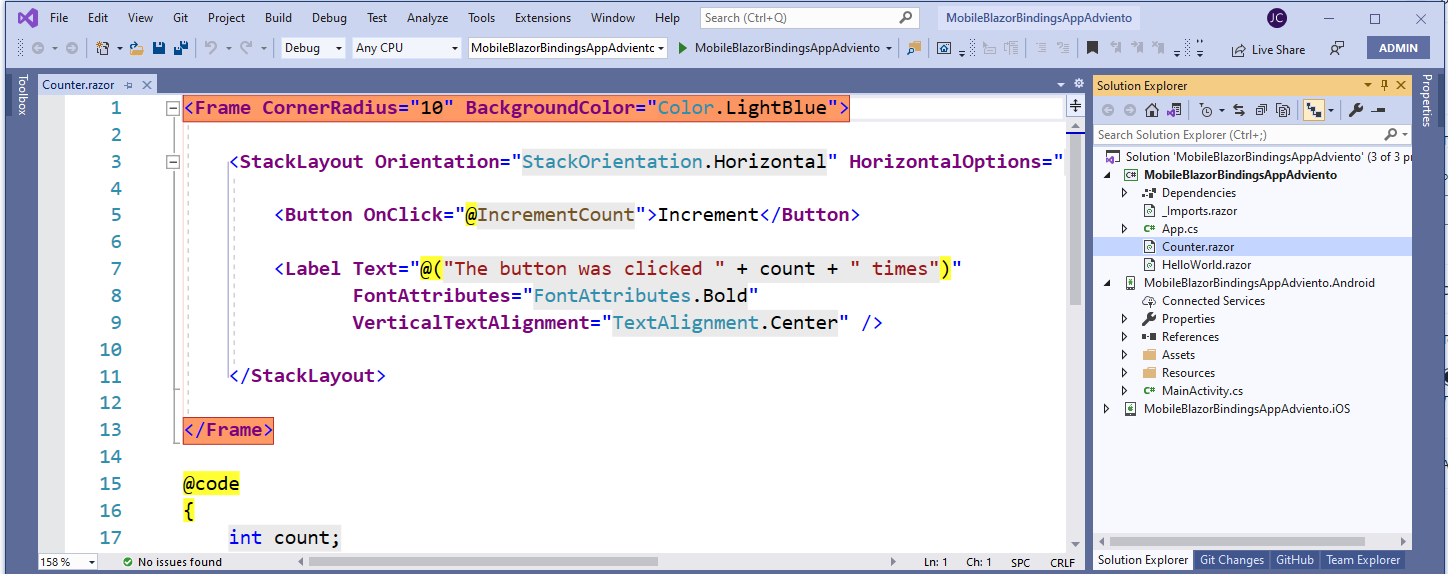Image resolution: width=1448 pixels, height=574 pixels.
Task: Click the Send Feedback icon beside Live Share
Action: 1337,48
